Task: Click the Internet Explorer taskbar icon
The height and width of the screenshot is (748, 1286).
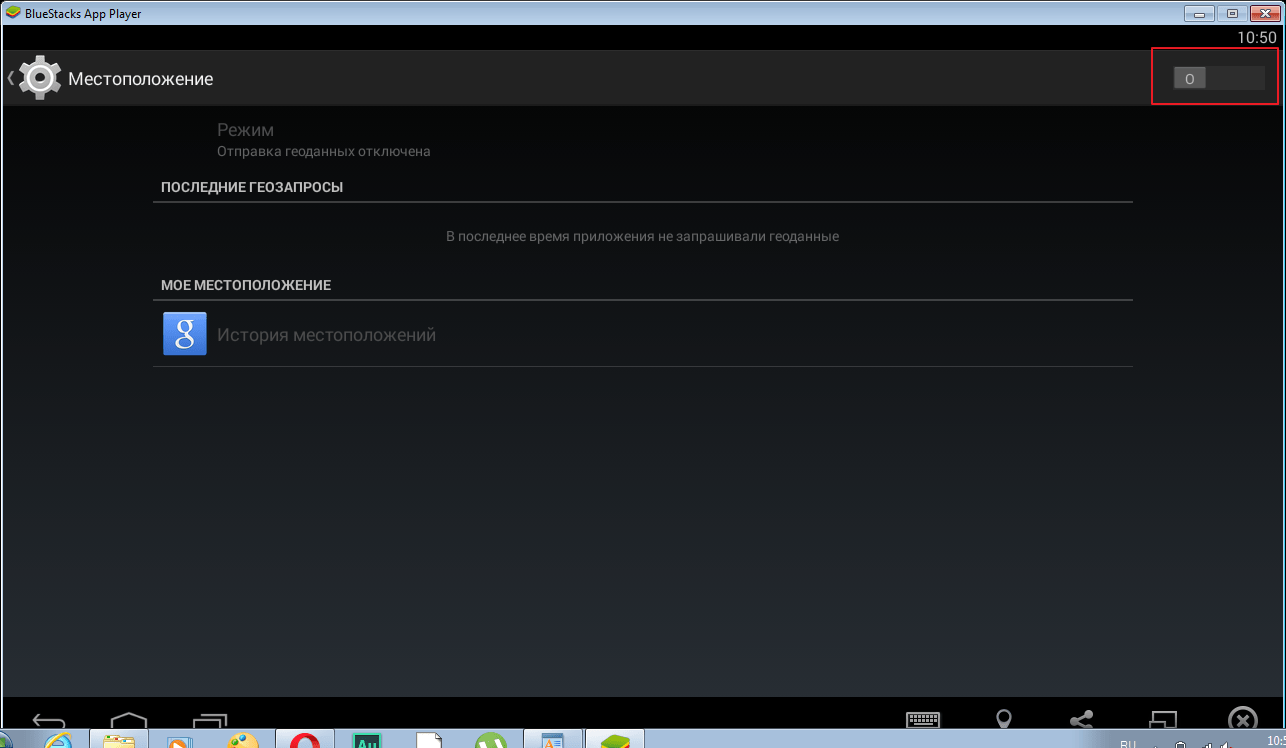Action: click(56, 741)
